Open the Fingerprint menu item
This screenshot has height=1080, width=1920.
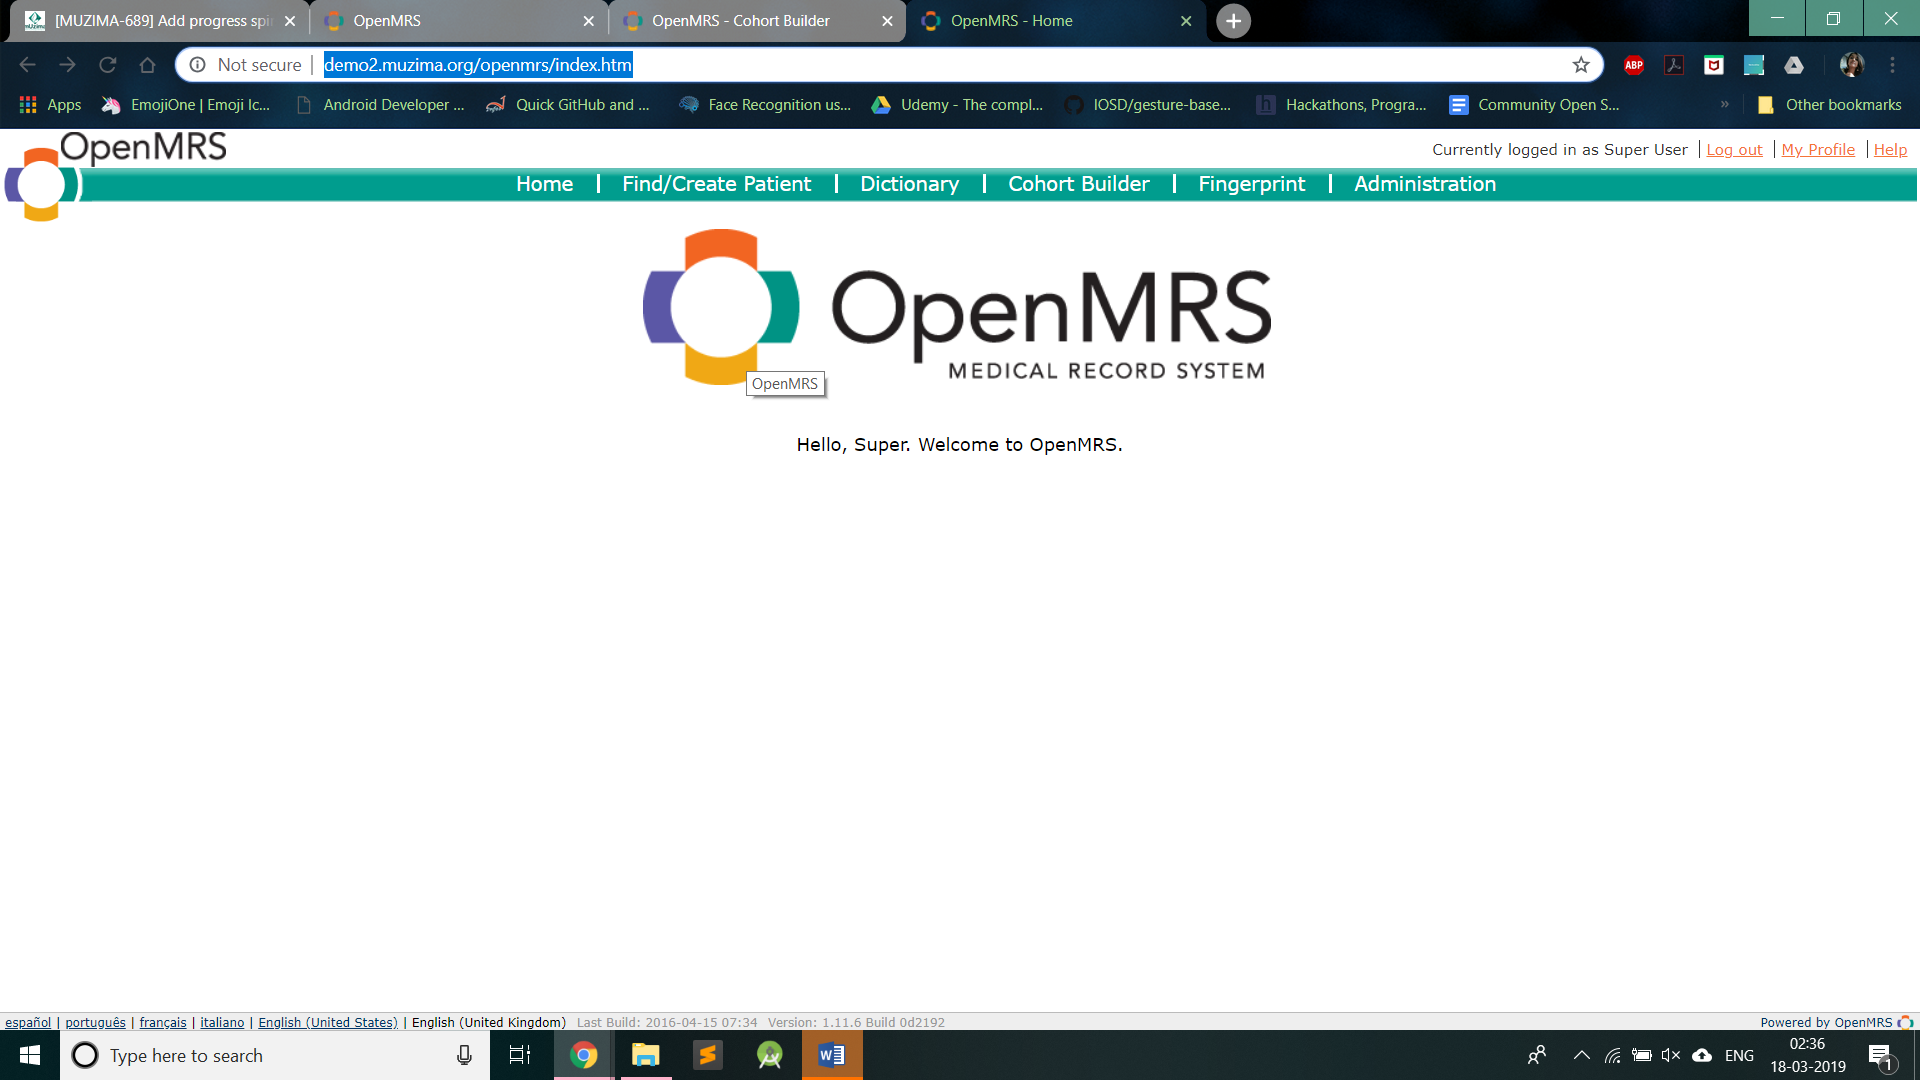pos(1251,184)
